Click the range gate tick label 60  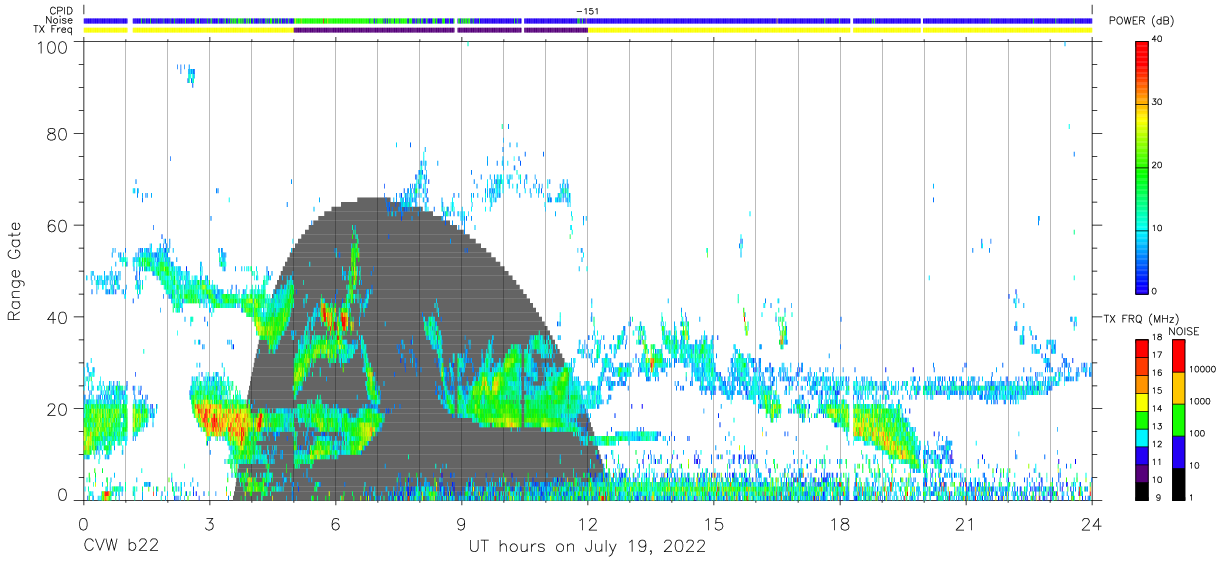(x=58, y=225)
